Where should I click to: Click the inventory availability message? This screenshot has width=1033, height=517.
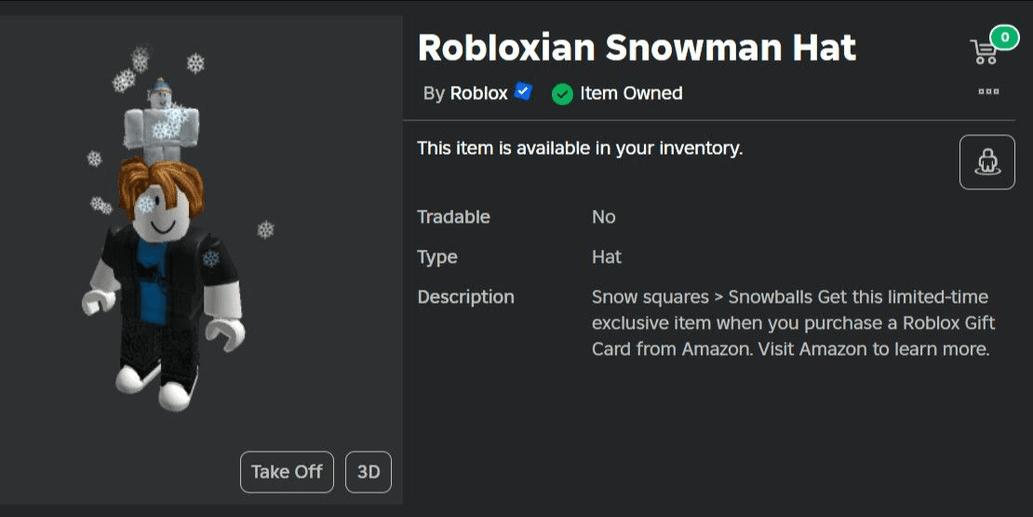tap(579, 149)
